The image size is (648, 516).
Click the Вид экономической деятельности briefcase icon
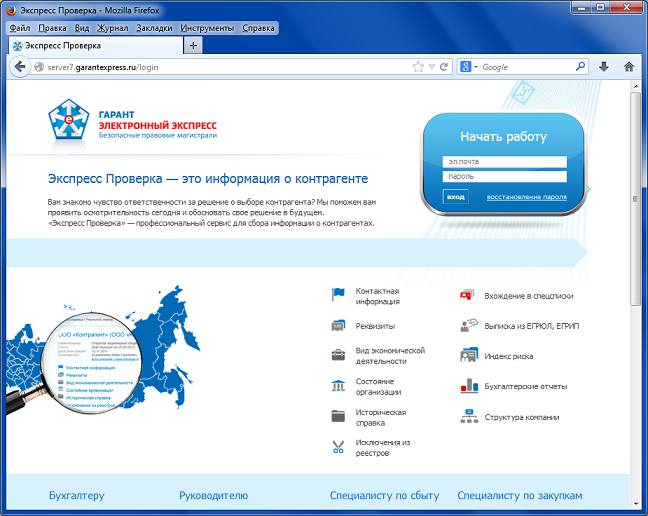click(x=338, y=356)
